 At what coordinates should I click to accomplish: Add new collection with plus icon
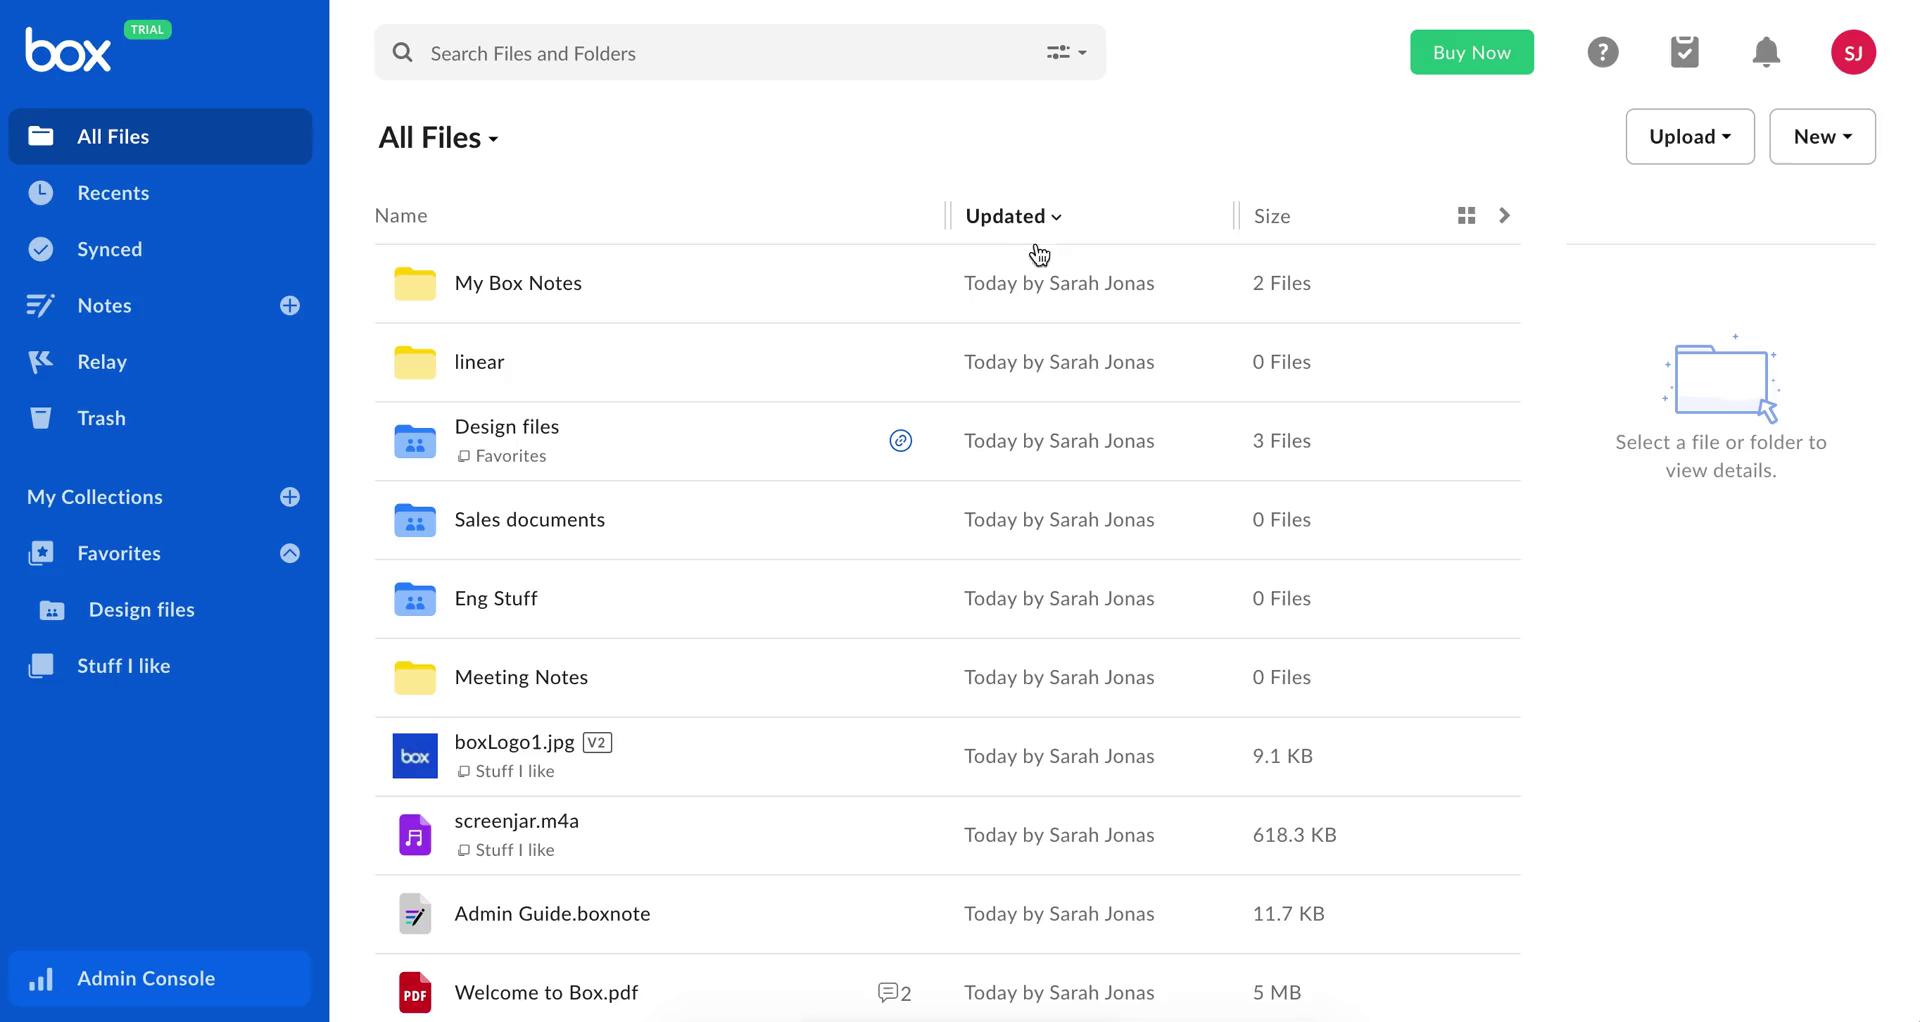pos(290,497)
